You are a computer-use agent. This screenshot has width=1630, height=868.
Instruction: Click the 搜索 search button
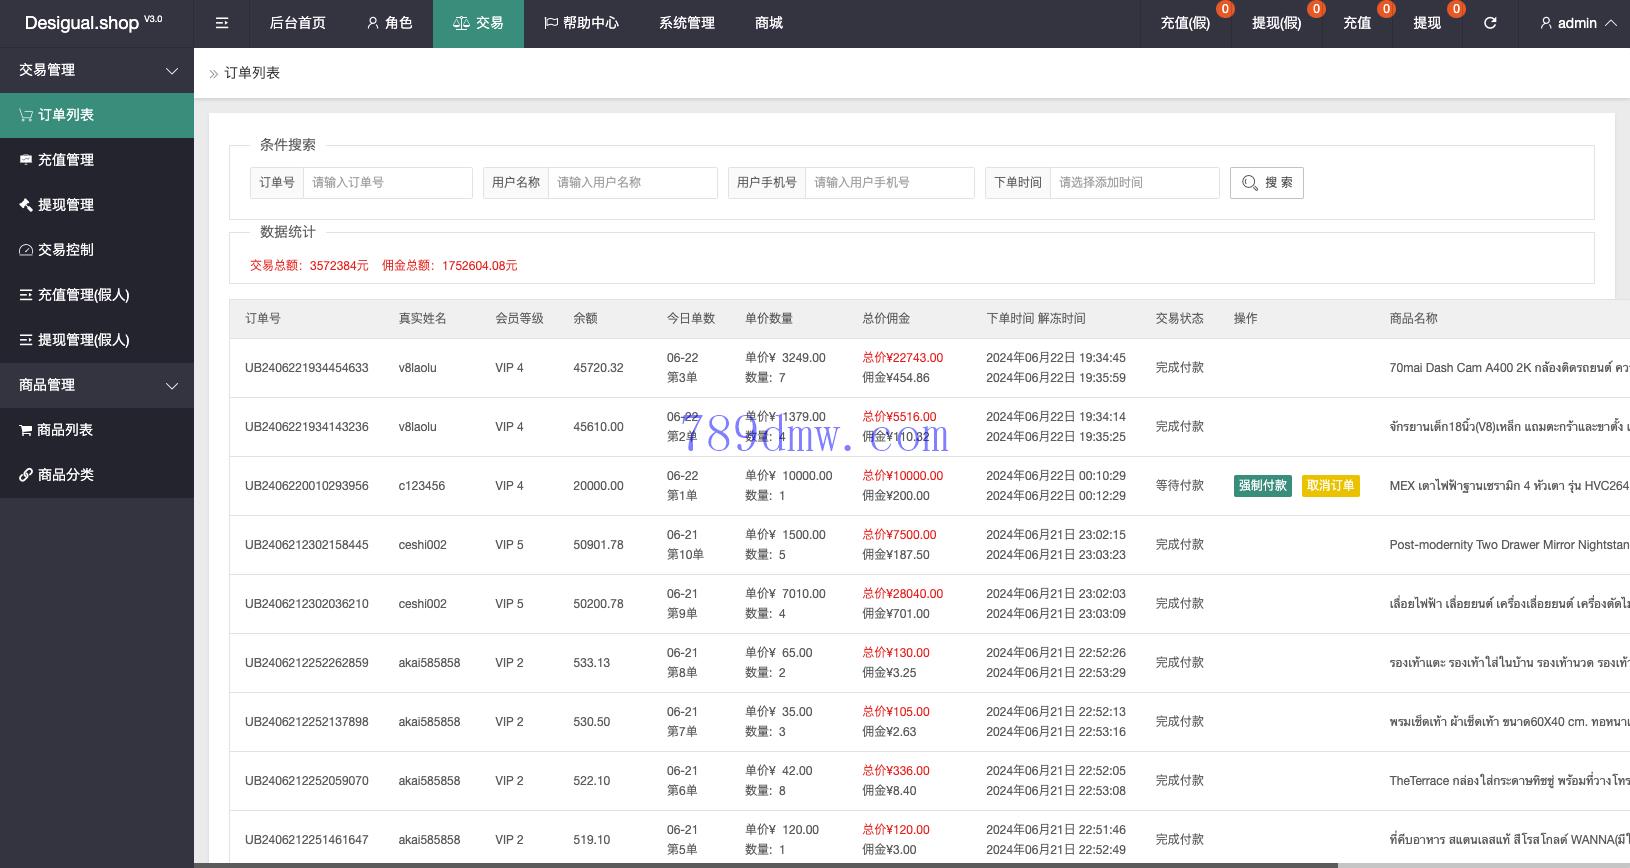coord(1266,183)
